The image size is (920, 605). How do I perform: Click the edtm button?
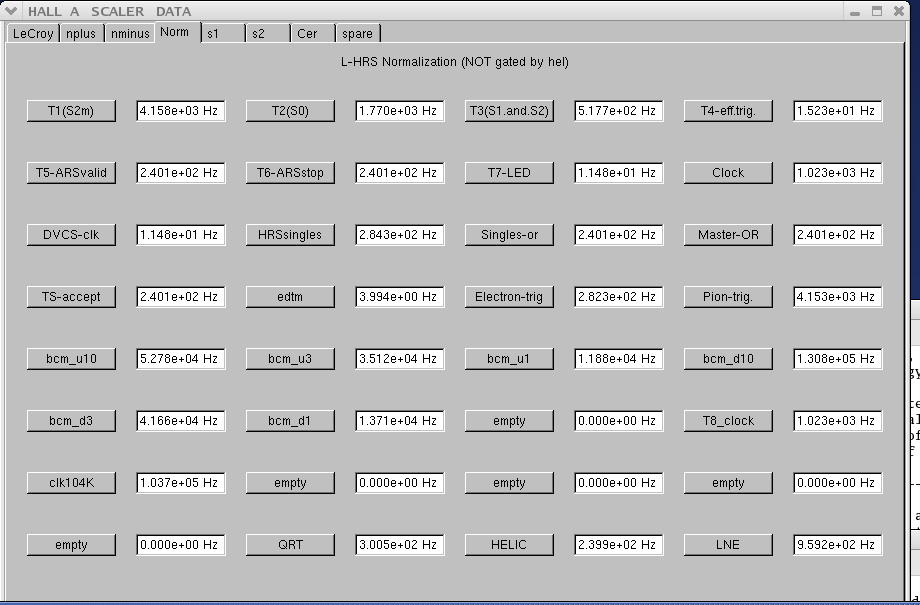pos(290,297)
